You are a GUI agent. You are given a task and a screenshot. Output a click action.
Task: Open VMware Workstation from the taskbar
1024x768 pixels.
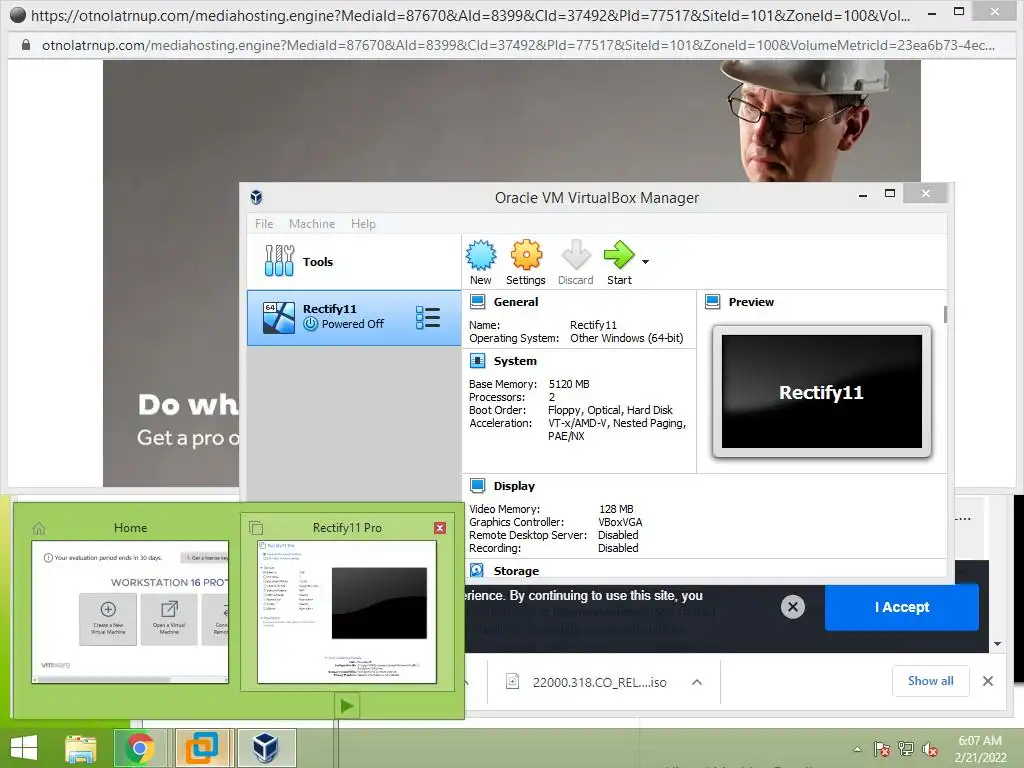click(x=202, y=748)
